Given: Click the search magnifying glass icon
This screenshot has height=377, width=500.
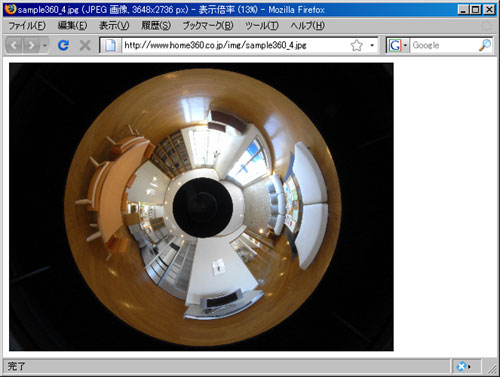Looking at the screenshot, I should (x=485, y=45).
